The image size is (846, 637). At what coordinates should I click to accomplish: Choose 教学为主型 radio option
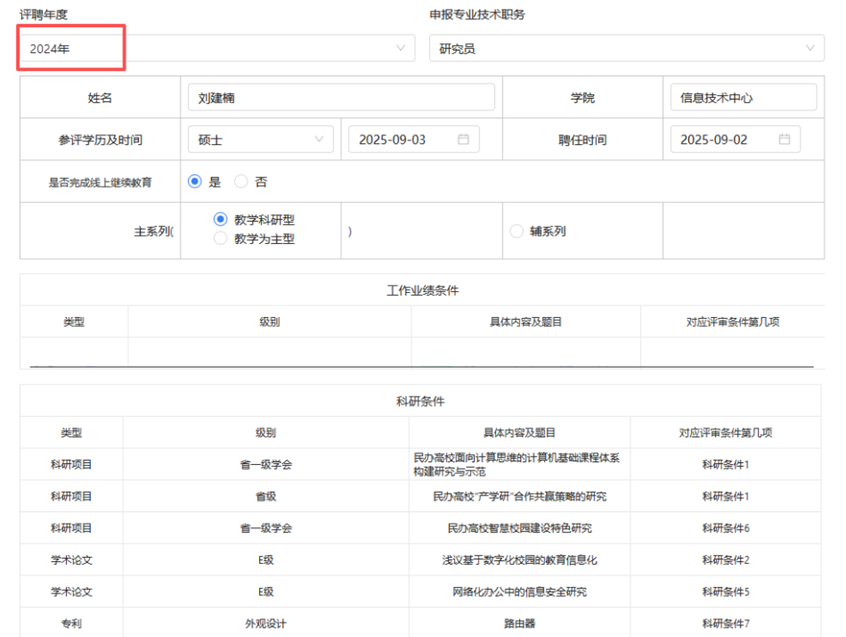pos(221,239)
